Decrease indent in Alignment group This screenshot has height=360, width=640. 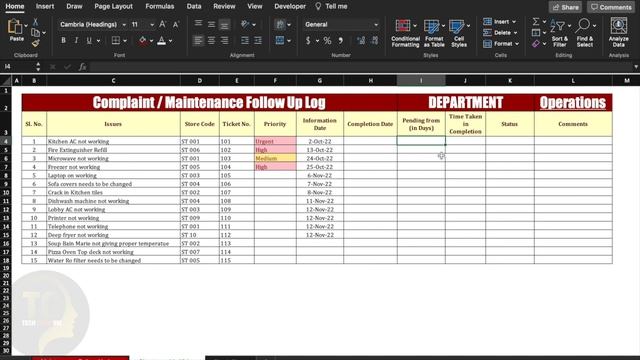(245, 40)
